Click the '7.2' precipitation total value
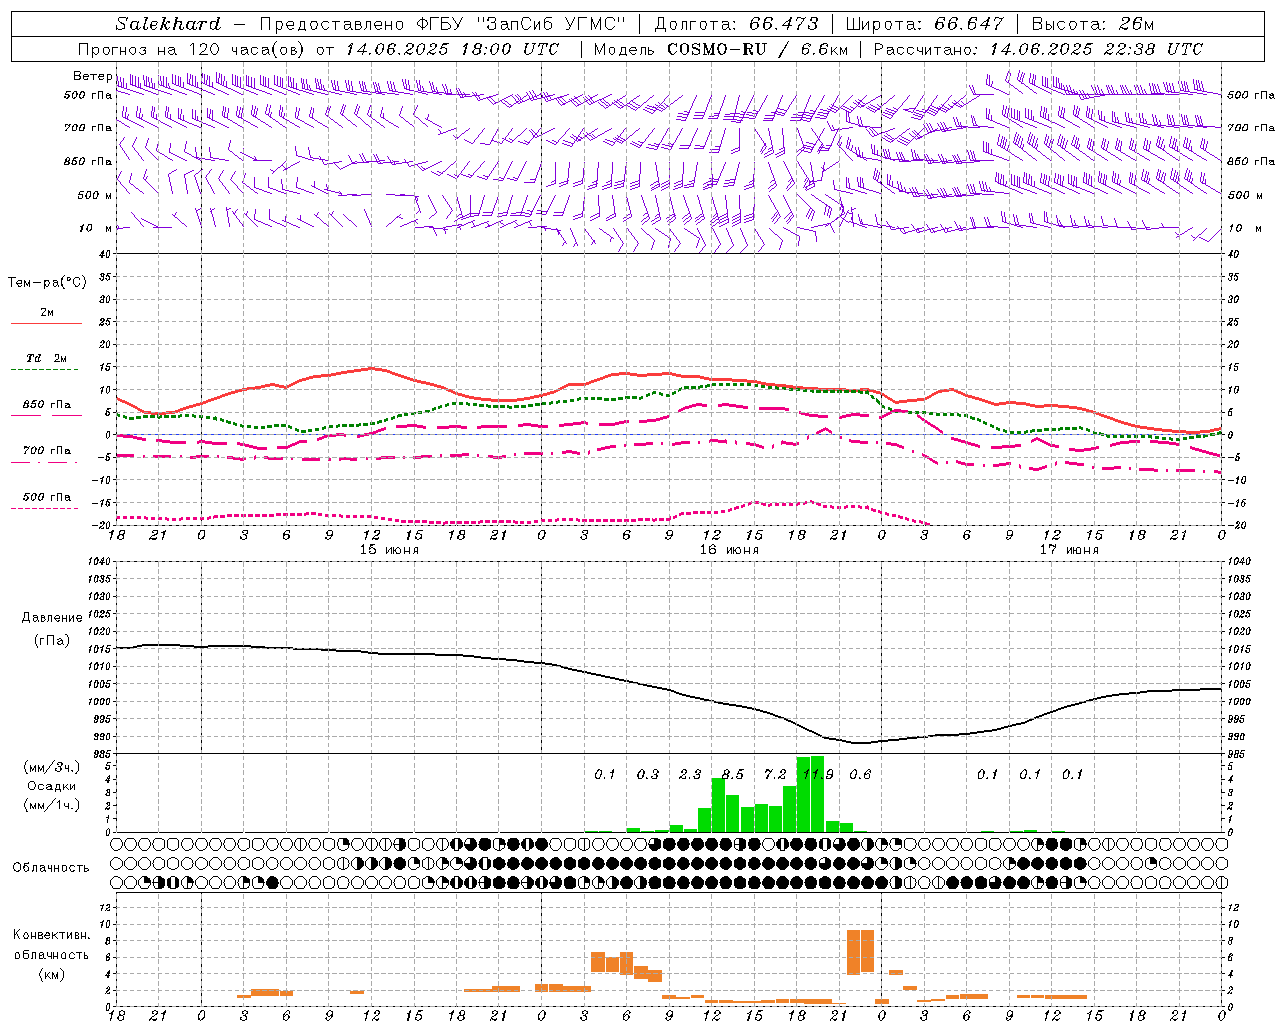 click(x=775, y=774)
